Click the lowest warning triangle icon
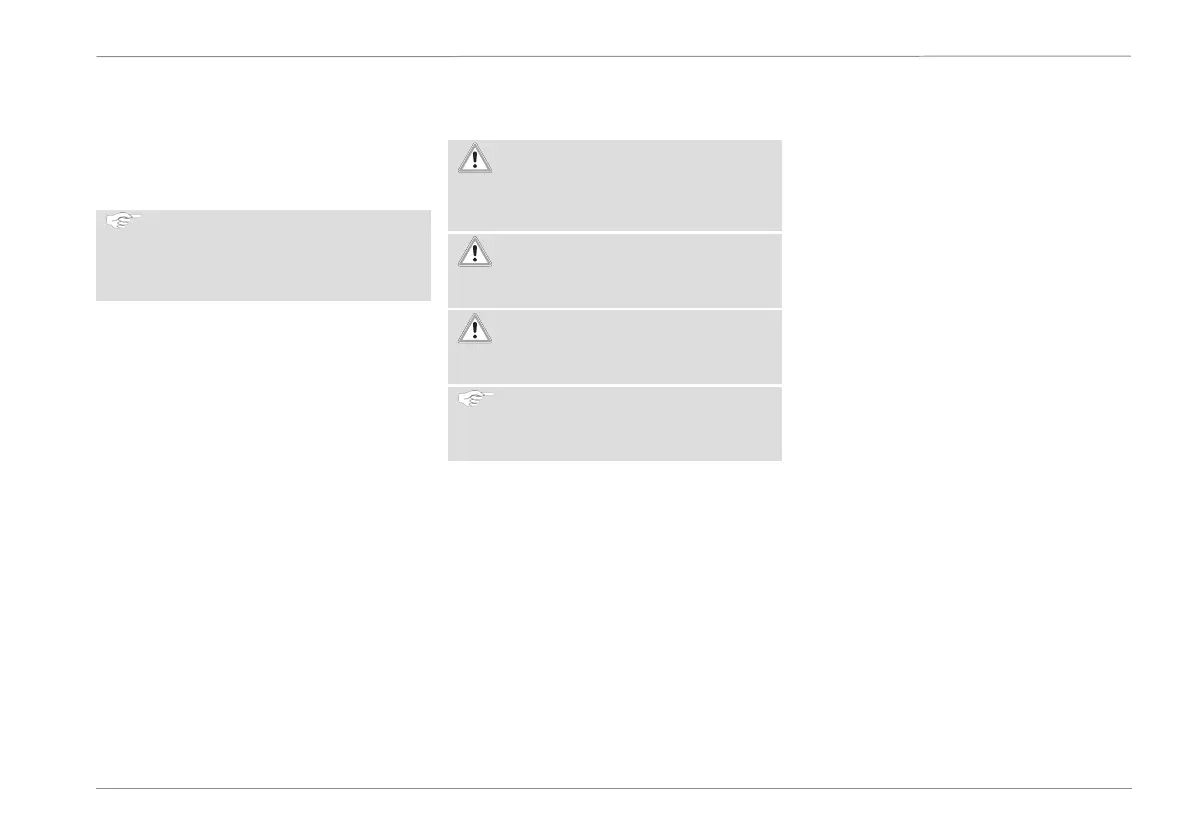 point(475,328)
